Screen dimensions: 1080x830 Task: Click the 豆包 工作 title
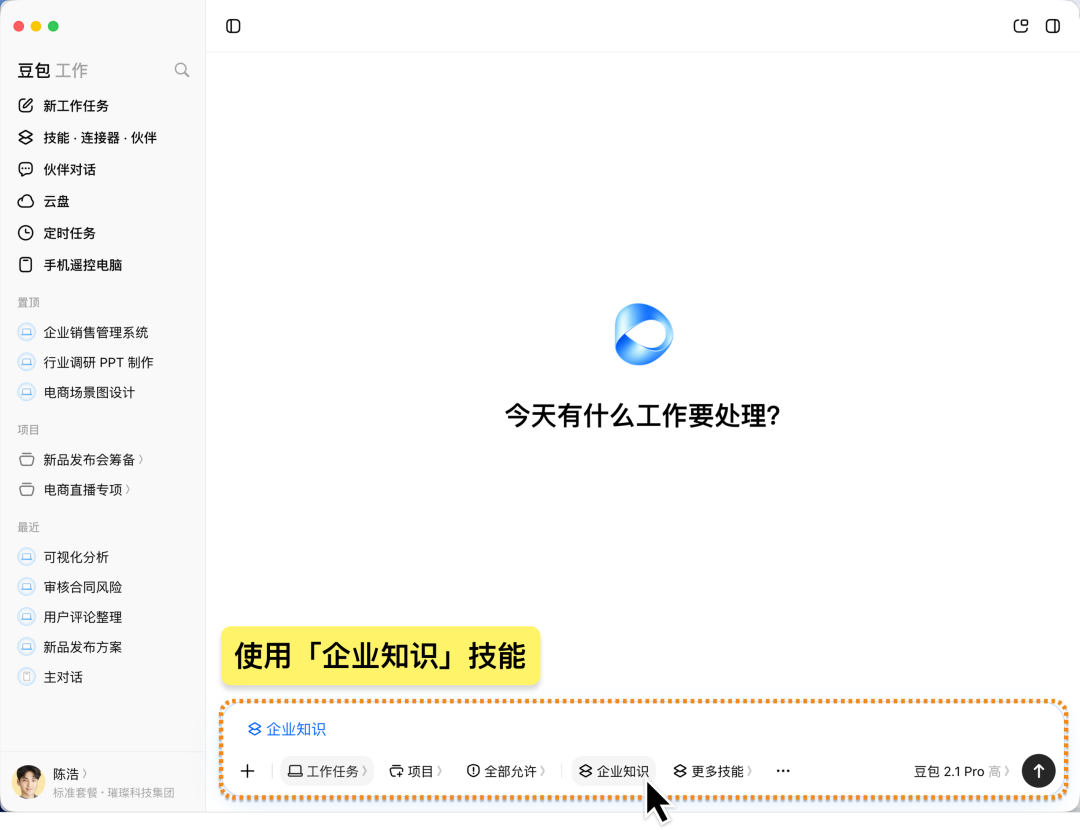pyautogui.click(x=52, y=70)
